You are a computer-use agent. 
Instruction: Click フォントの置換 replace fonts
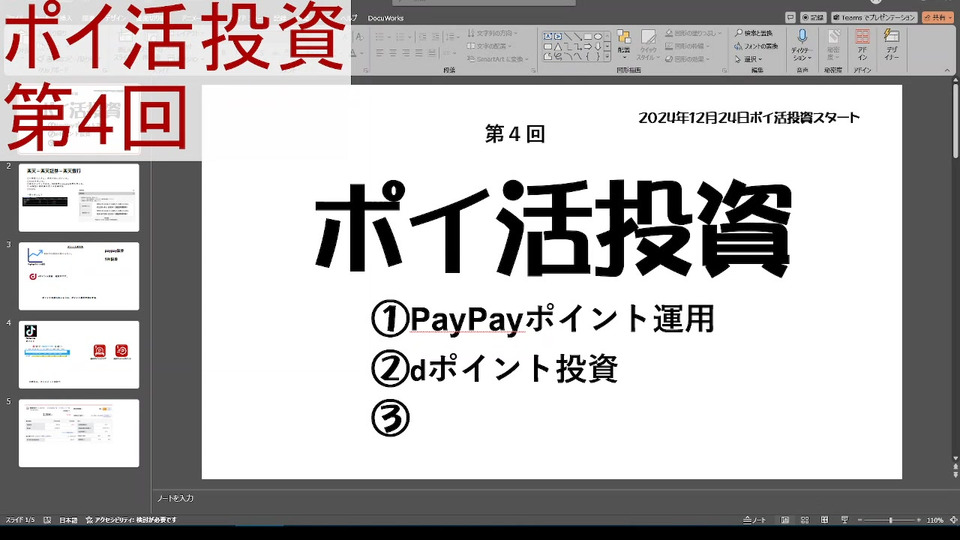click(756, 46)
